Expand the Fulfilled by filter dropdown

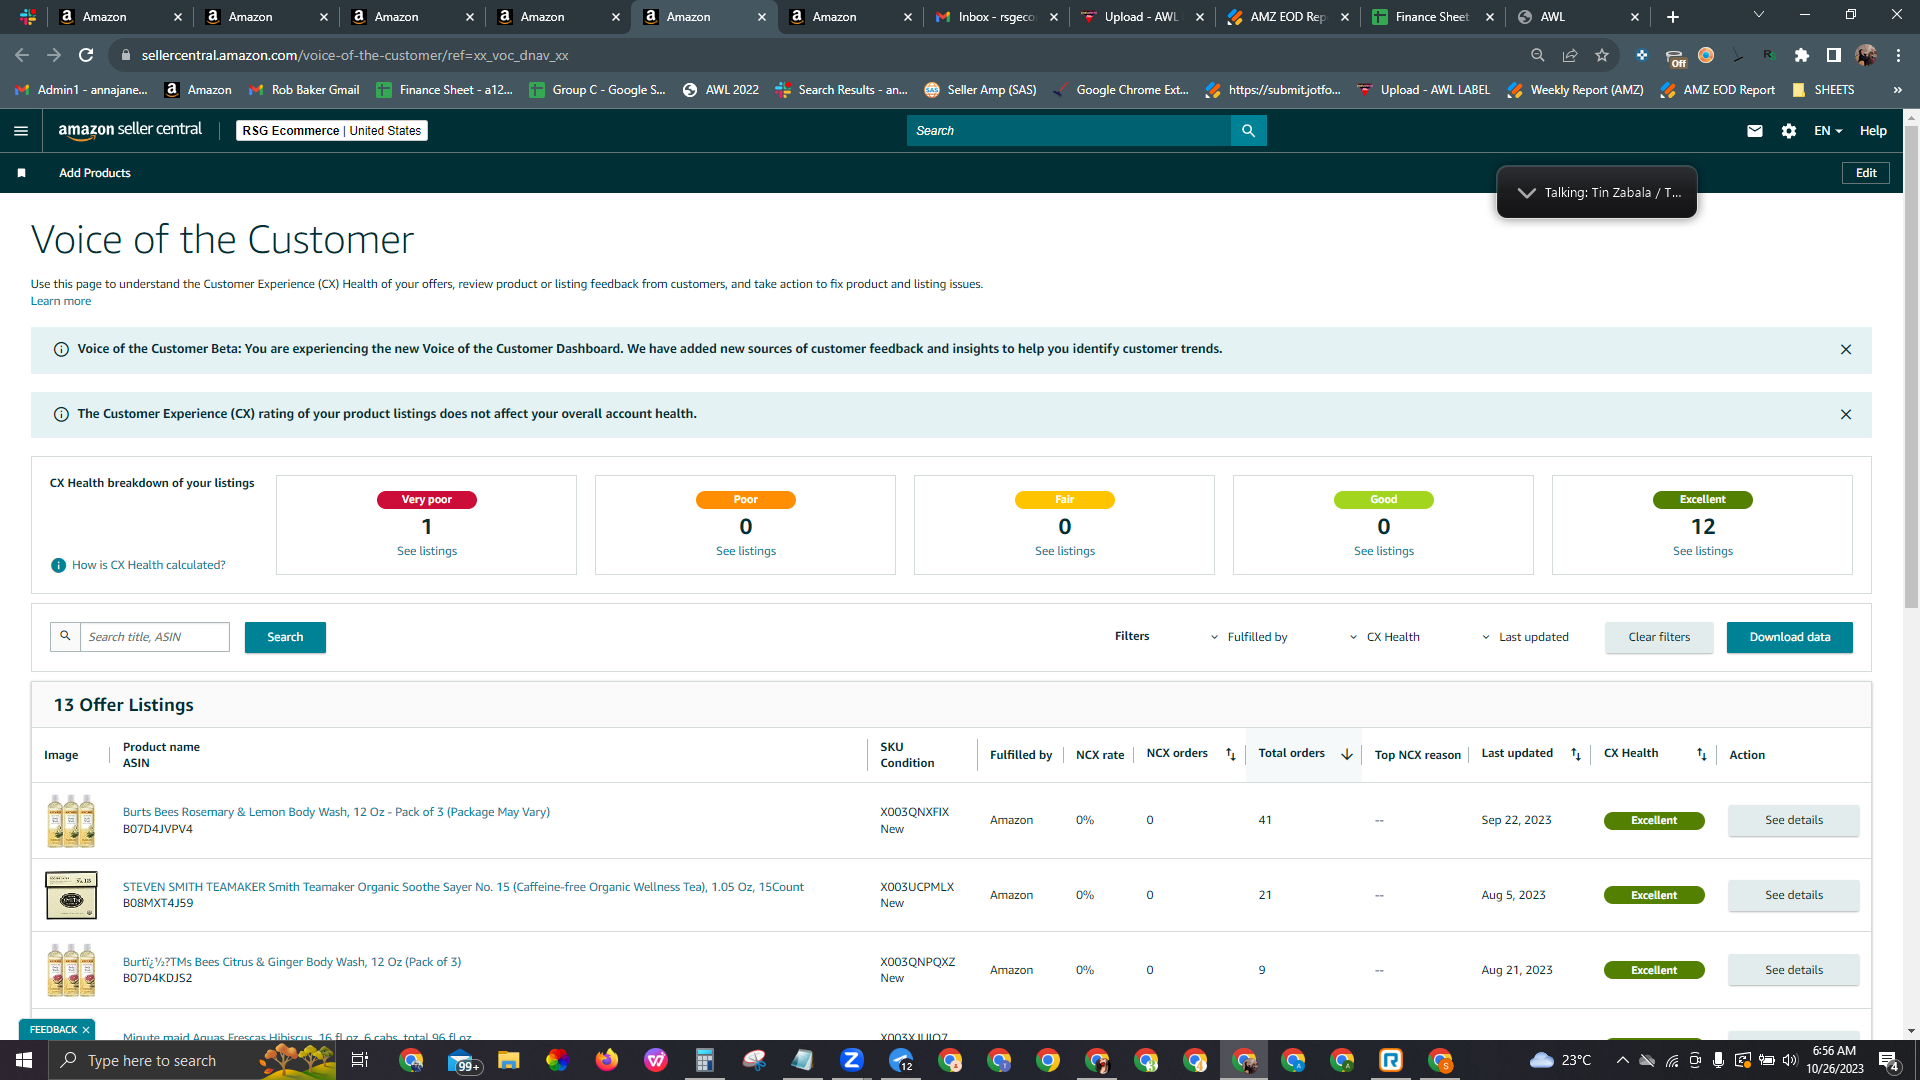(x=1249, y=638)
